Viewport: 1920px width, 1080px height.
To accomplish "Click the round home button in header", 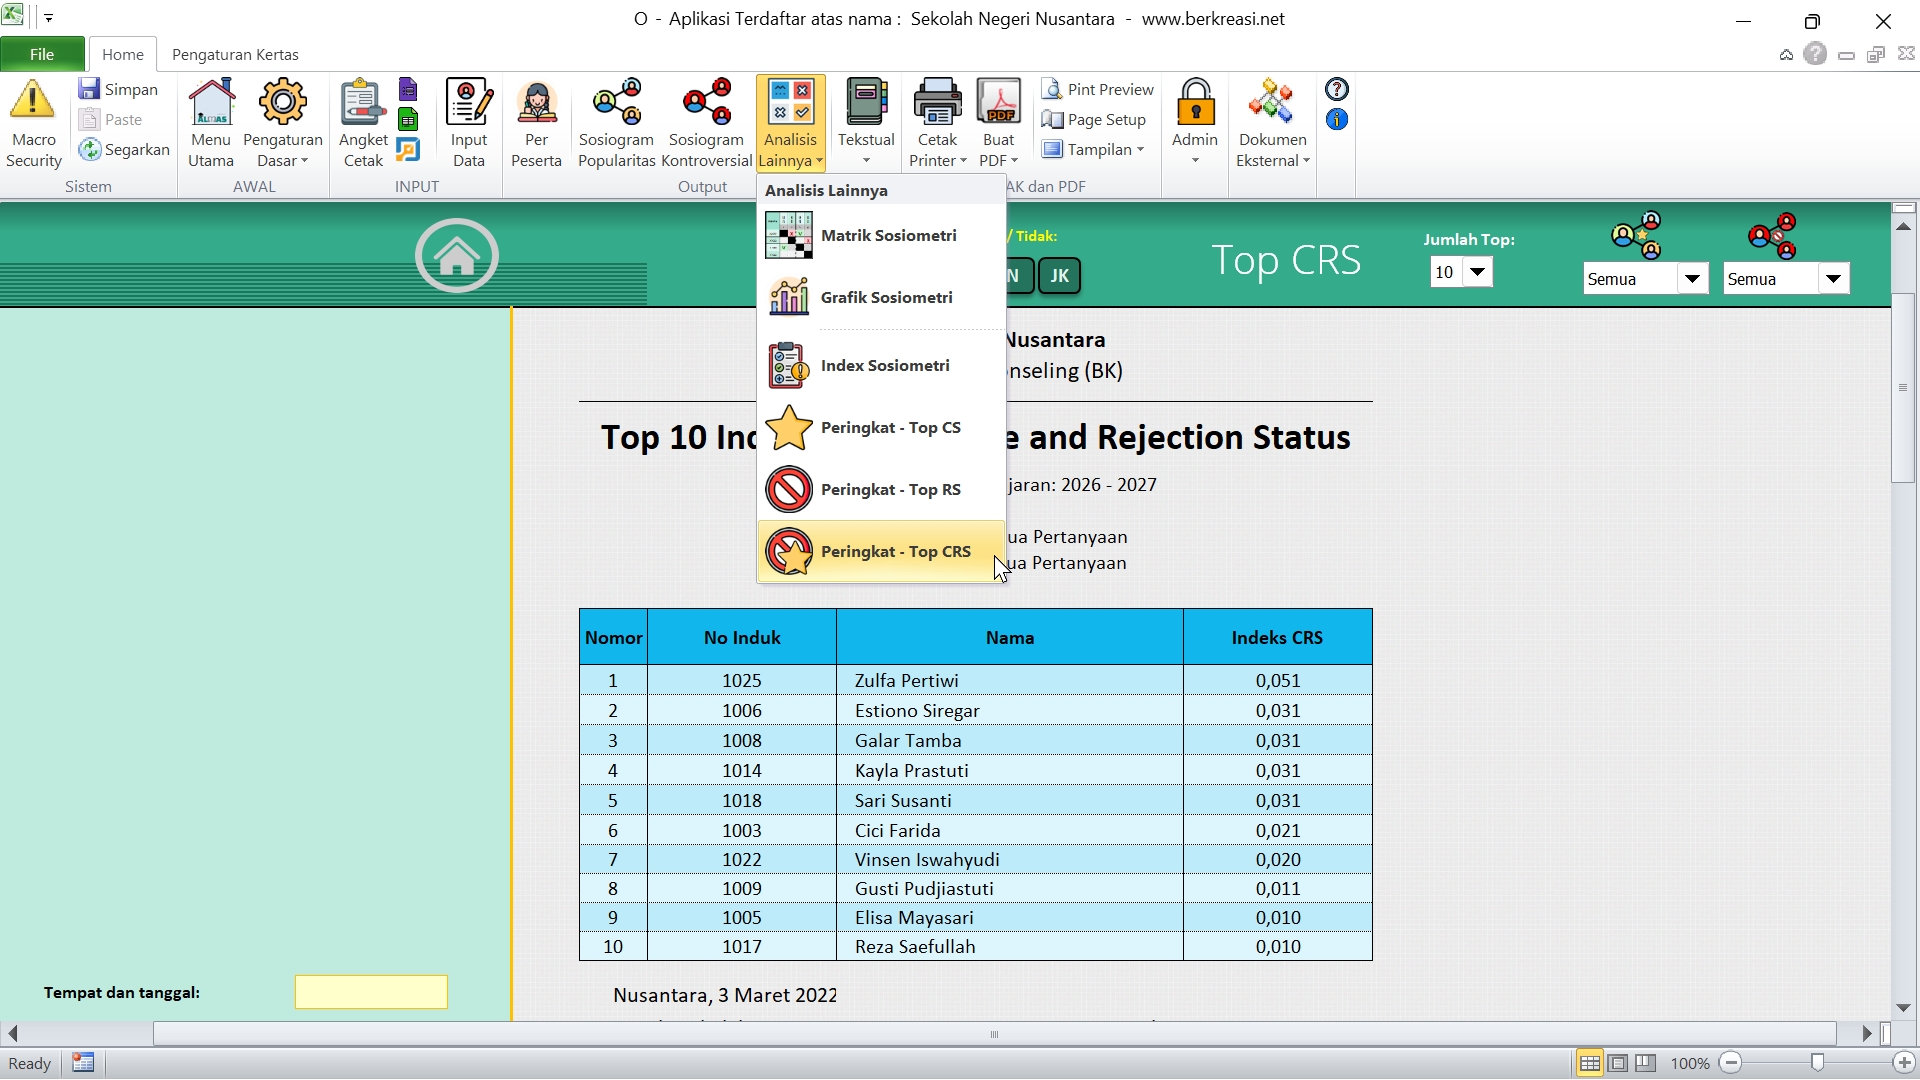I will point(456,256).
